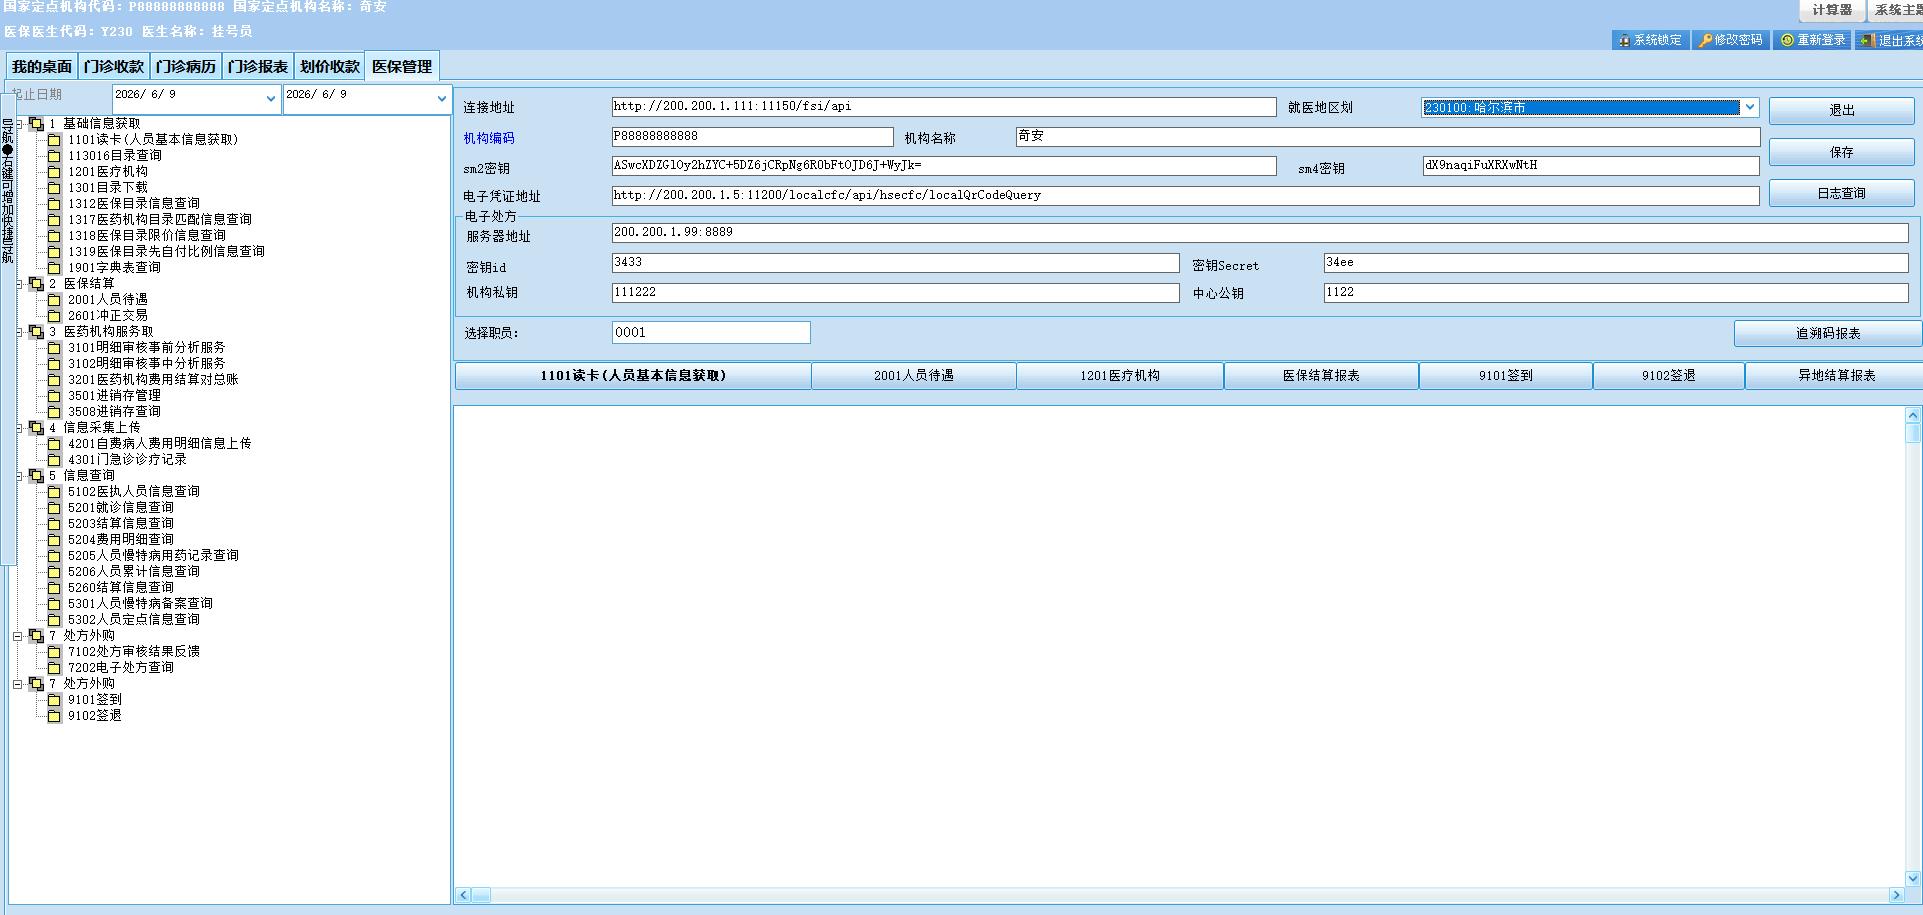Click folder icon beside 3501进销存管理

coord(55,396)
